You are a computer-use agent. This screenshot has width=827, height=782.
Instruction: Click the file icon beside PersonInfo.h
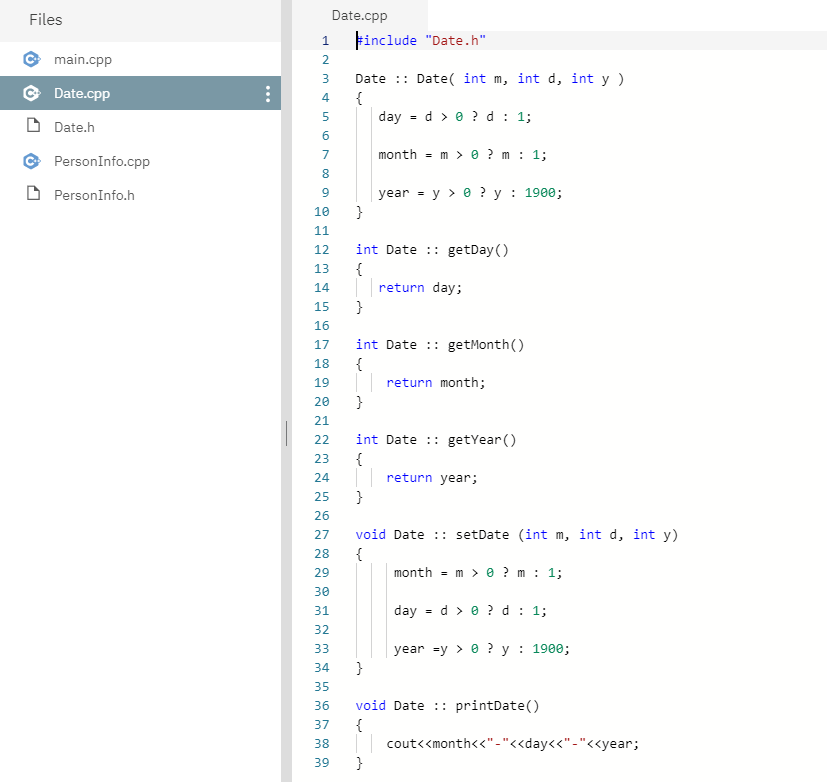(33, 194)
